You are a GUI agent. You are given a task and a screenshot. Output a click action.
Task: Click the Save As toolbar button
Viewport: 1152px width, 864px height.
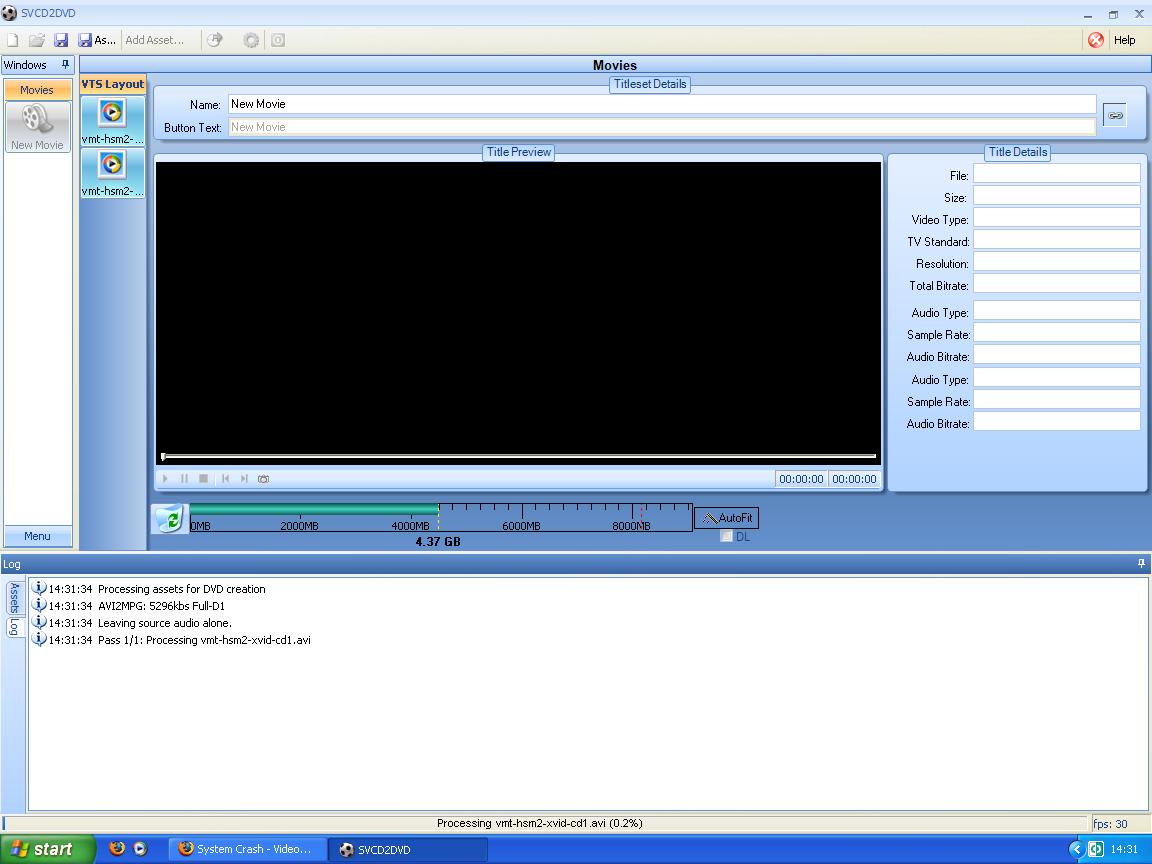point(97,40)
